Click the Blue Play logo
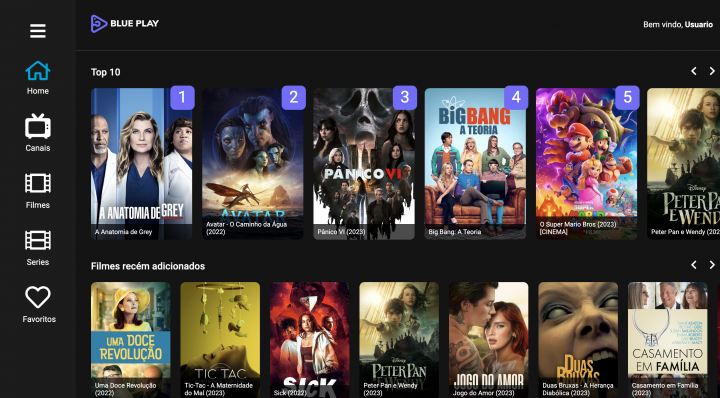 pos(125,23)
